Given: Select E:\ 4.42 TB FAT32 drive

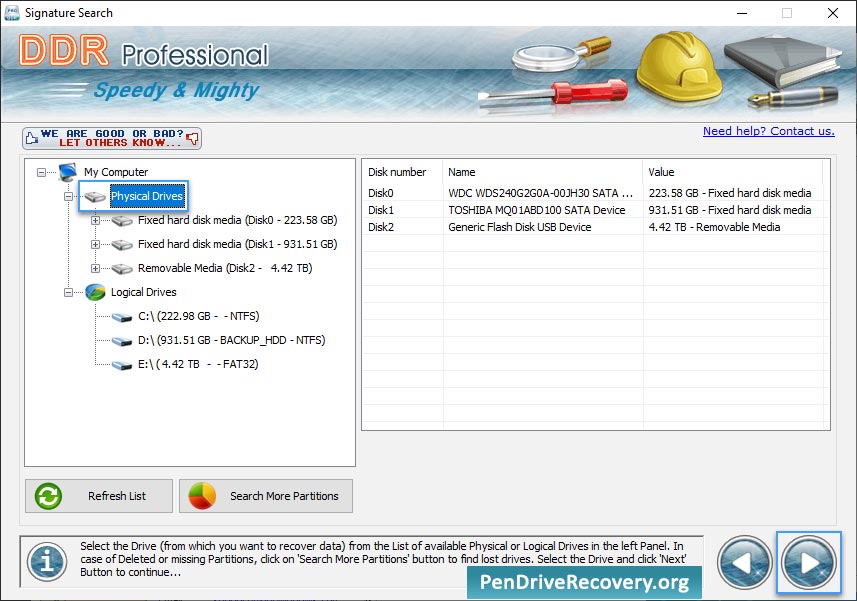Looking at the screenshot, I should click(198, 364).
